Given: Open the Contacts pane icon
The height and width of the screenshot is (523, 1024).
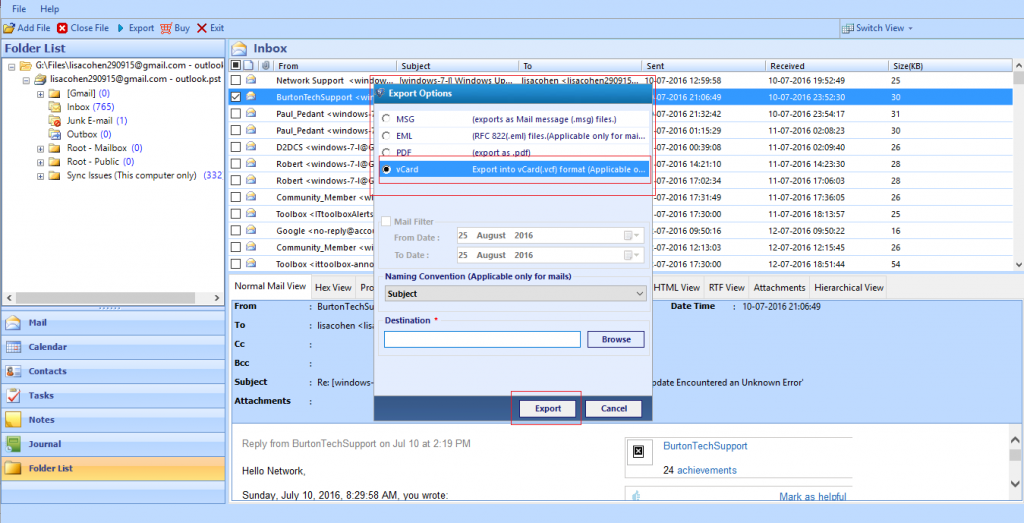Looking at the screenshot, I should [12, 371].
